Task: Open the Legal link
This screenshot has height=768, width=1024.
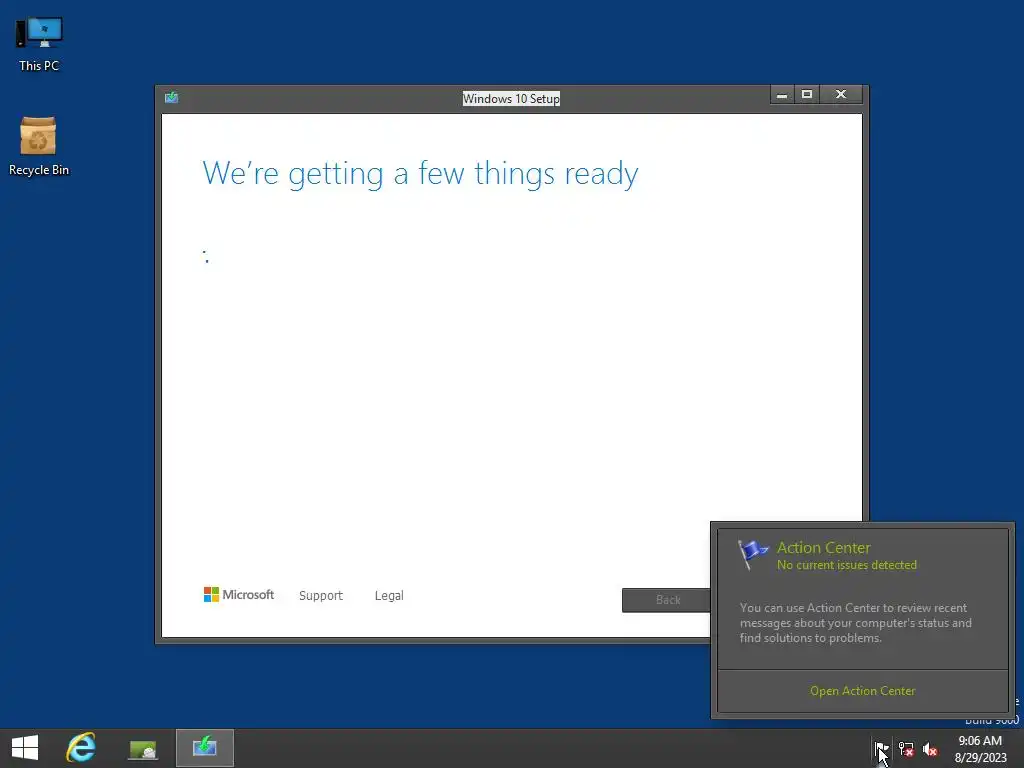Action: [x=389, y=596]
